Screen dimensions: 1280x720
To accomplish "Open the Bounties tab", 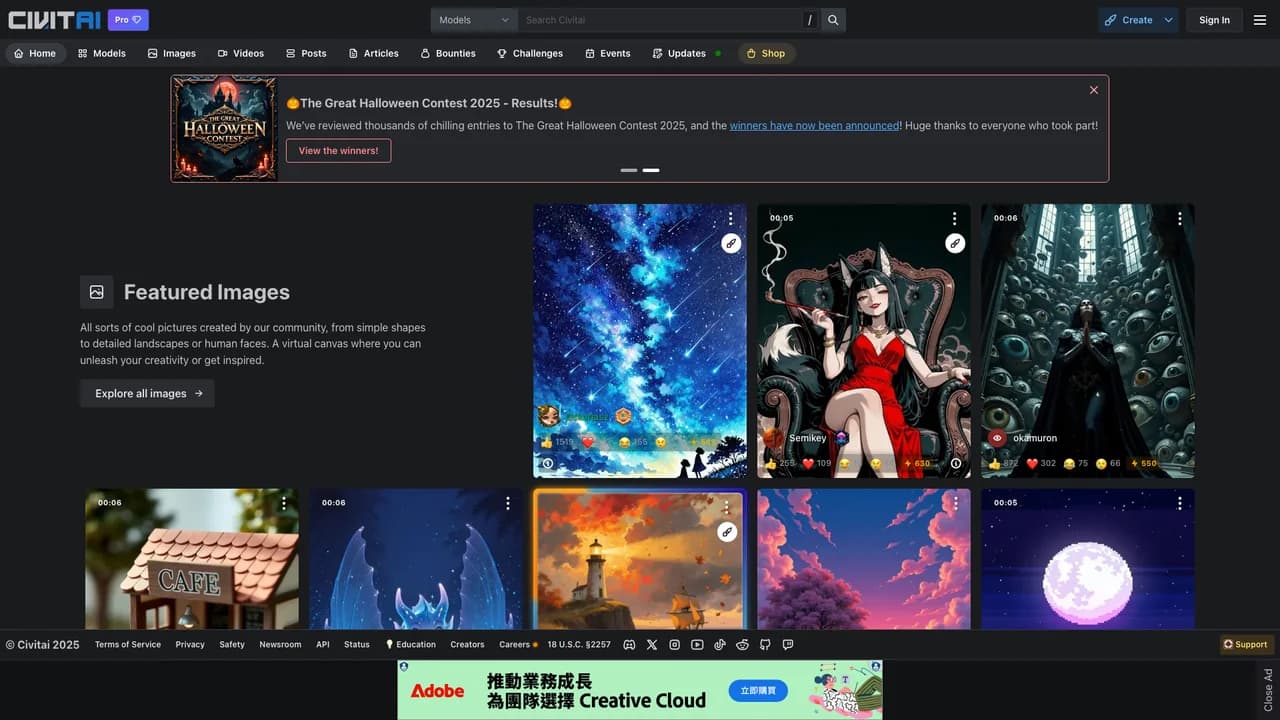I will click(x=448, y=53).
